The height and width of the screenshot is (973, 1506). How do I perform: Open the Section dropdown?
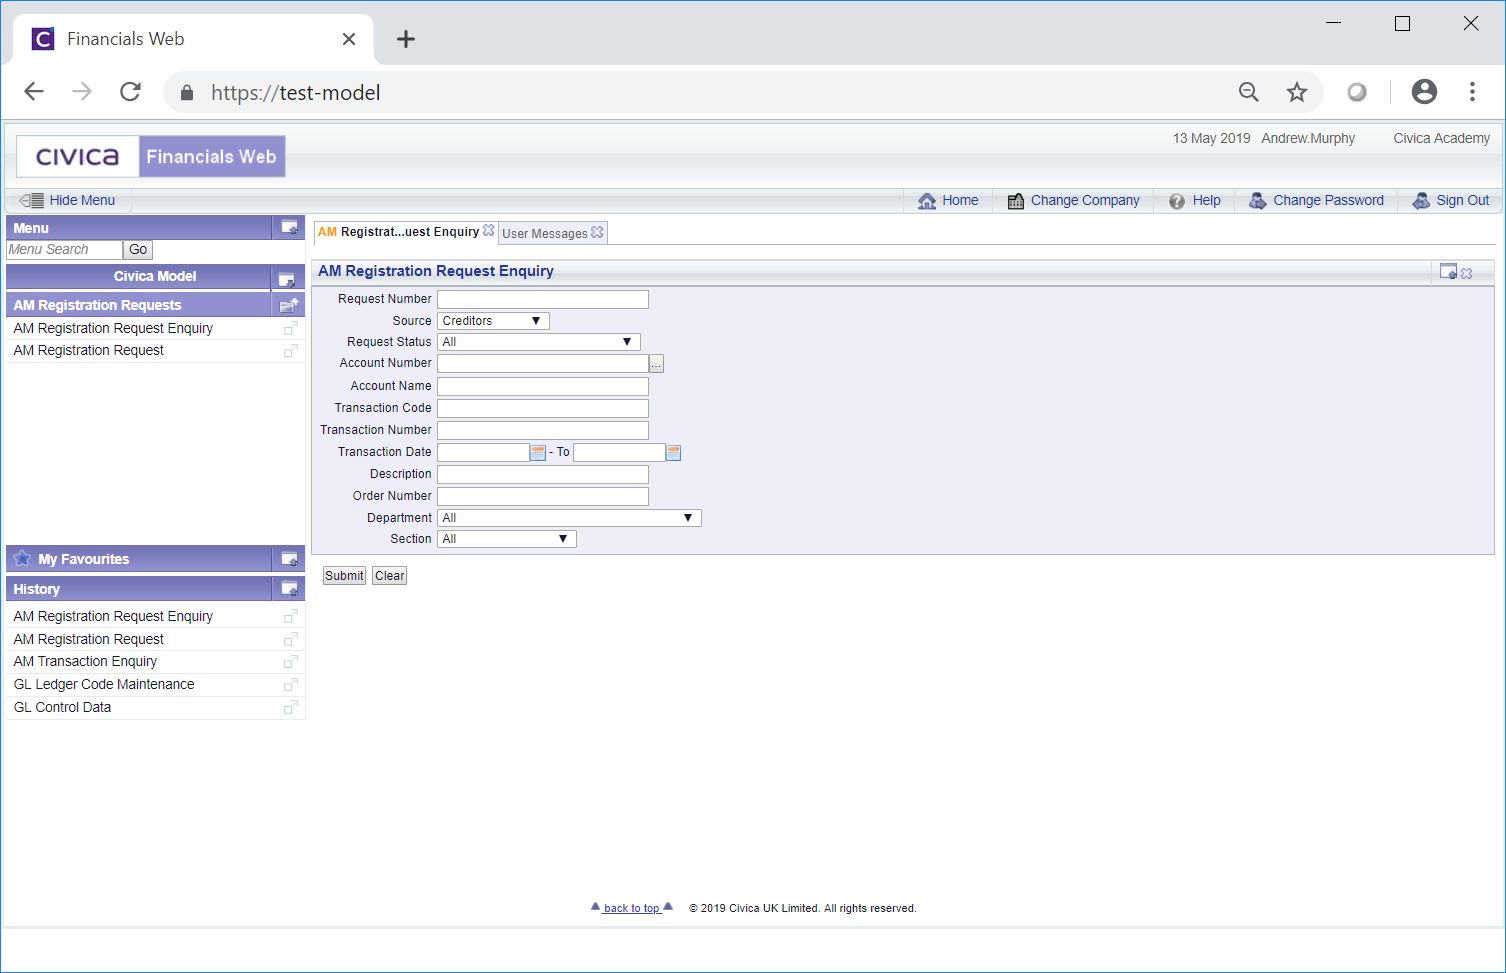507,539
